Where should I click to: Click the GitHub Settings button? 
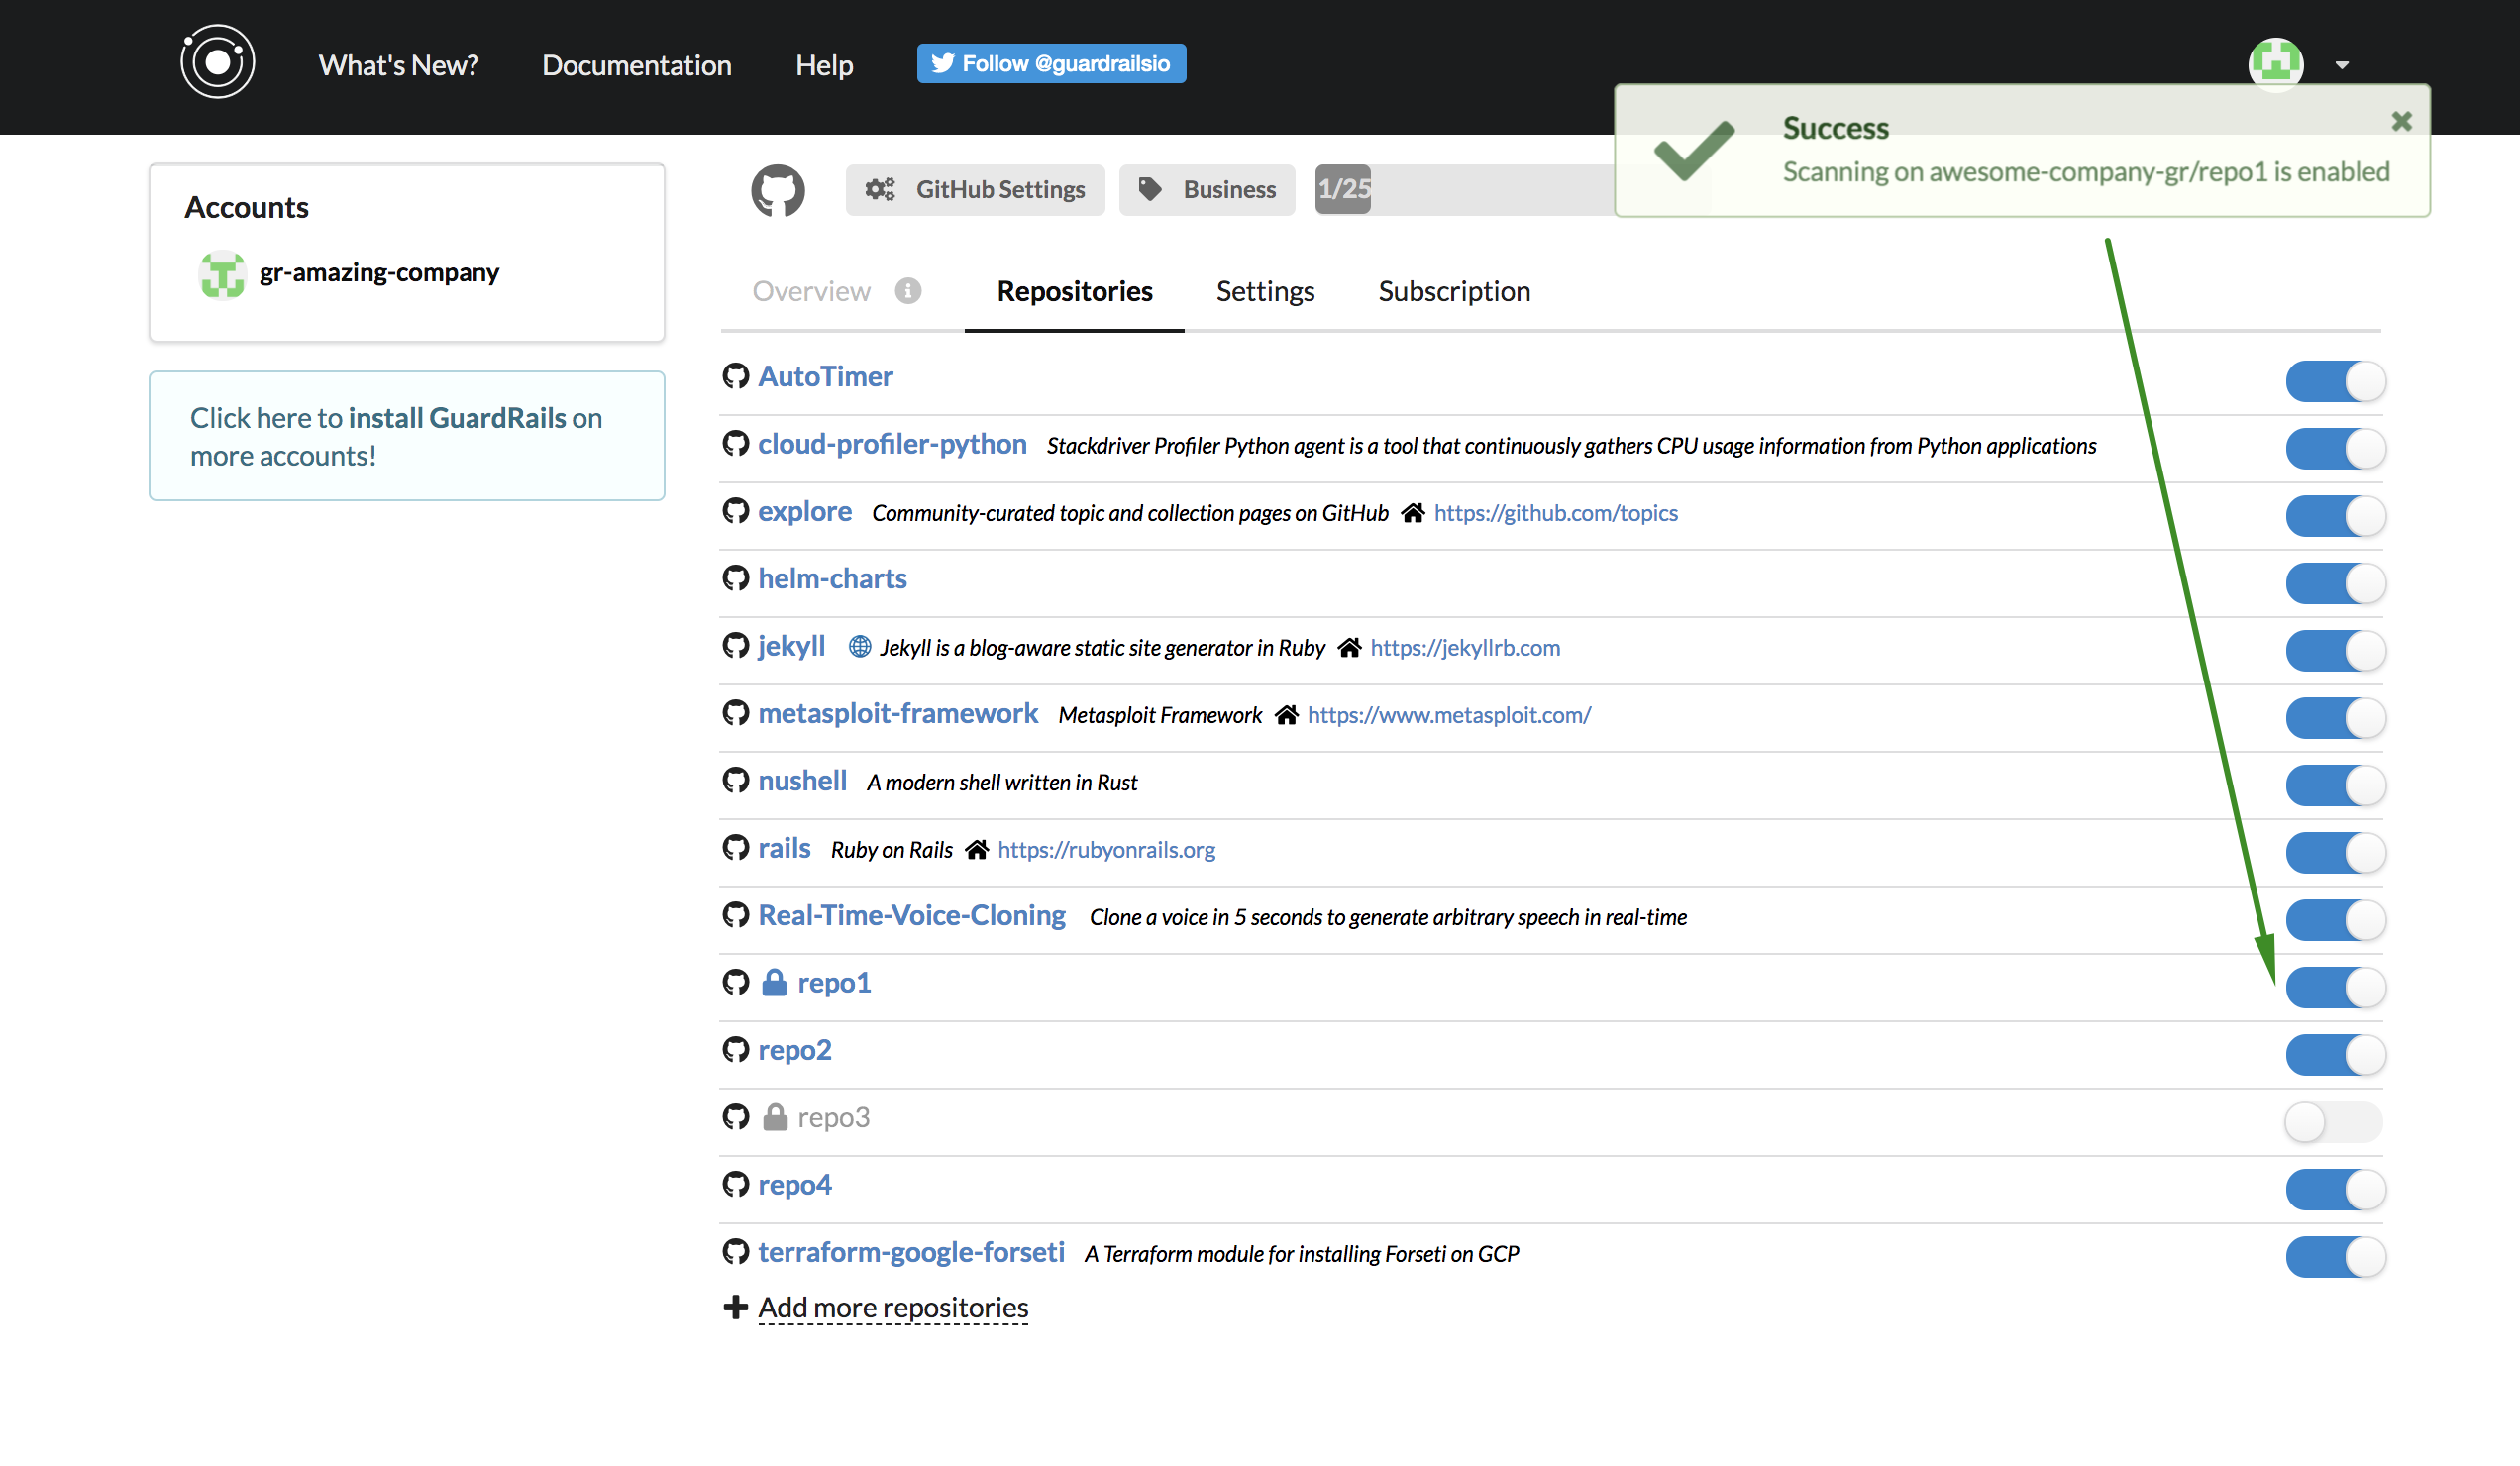pos(975,190)
